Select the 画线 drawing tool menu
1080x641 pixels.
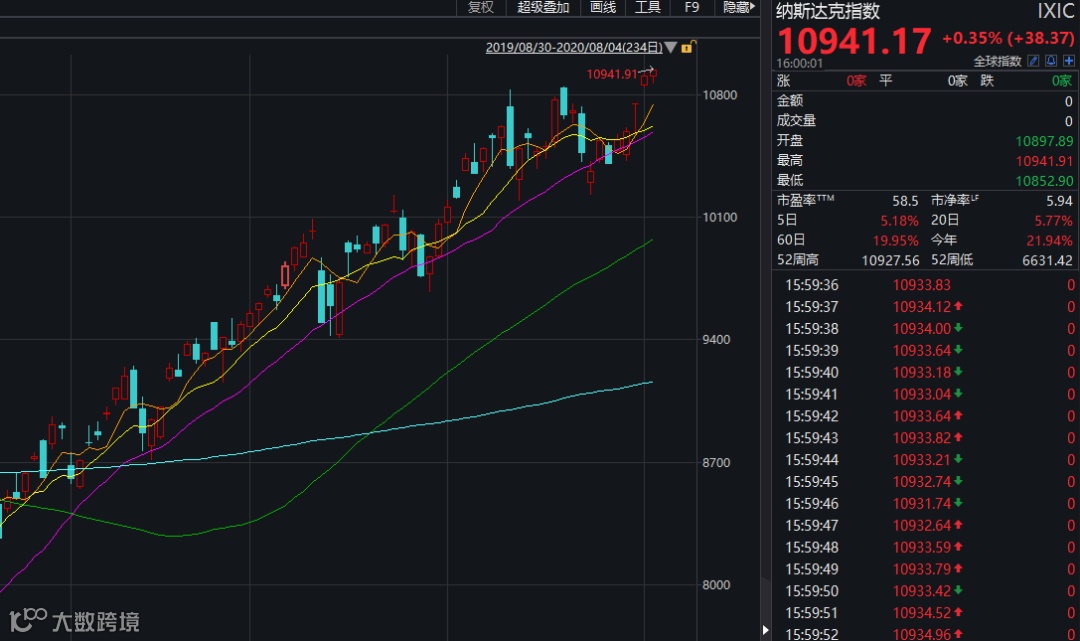(603, 7)
